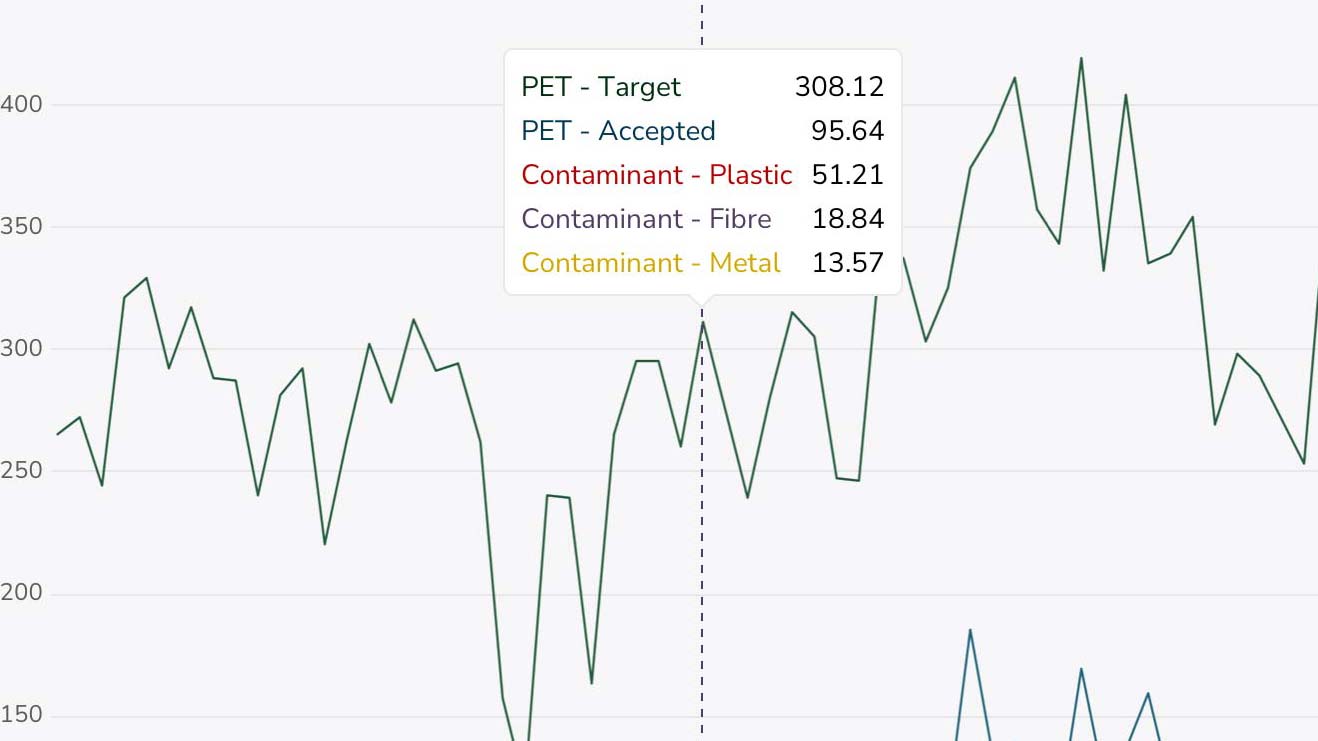Click the 250 y-axis label

(20, 471)
